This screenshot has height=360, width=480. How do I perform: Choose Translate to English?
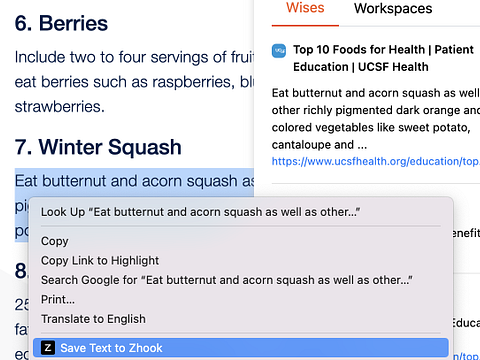click(x=93, y=319)
